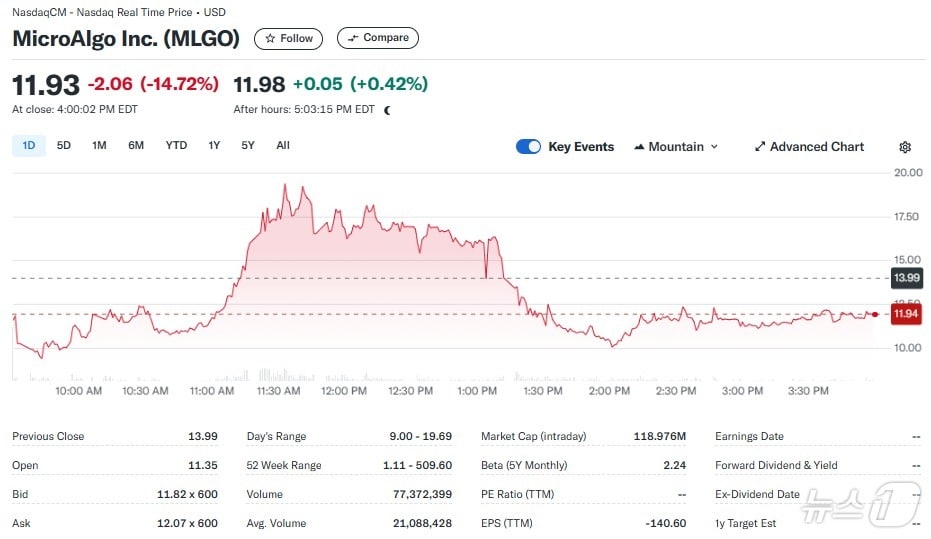The width and height of the screenshot is (931, 539).
Task: Switch to the 1Y chart range
Action: coord(214,146)
